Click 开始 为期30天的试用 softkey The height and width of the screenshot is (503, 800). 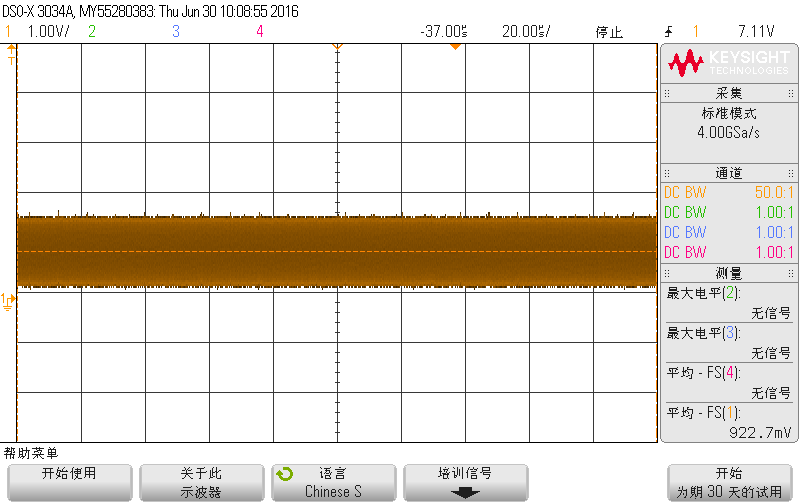pyautogui.click(x=730, y=483)
